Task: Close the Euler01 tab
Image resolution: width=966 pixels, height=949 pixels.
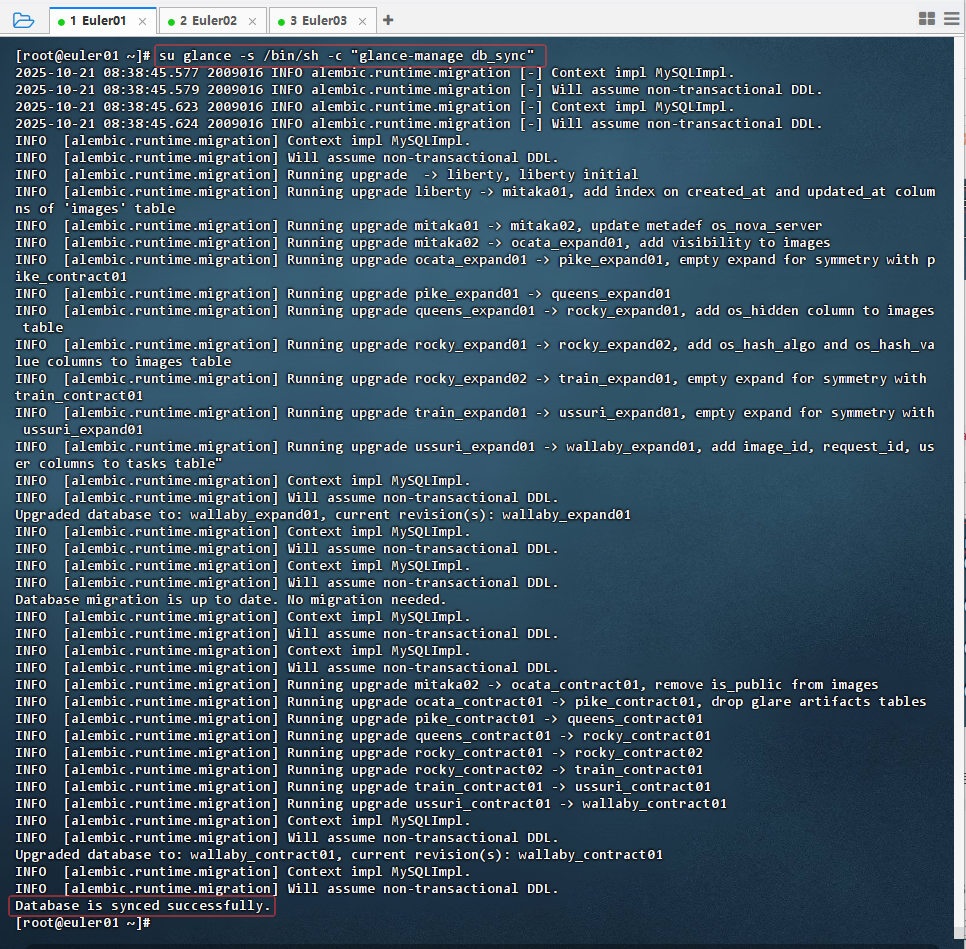Action: [x=142, y=21]
